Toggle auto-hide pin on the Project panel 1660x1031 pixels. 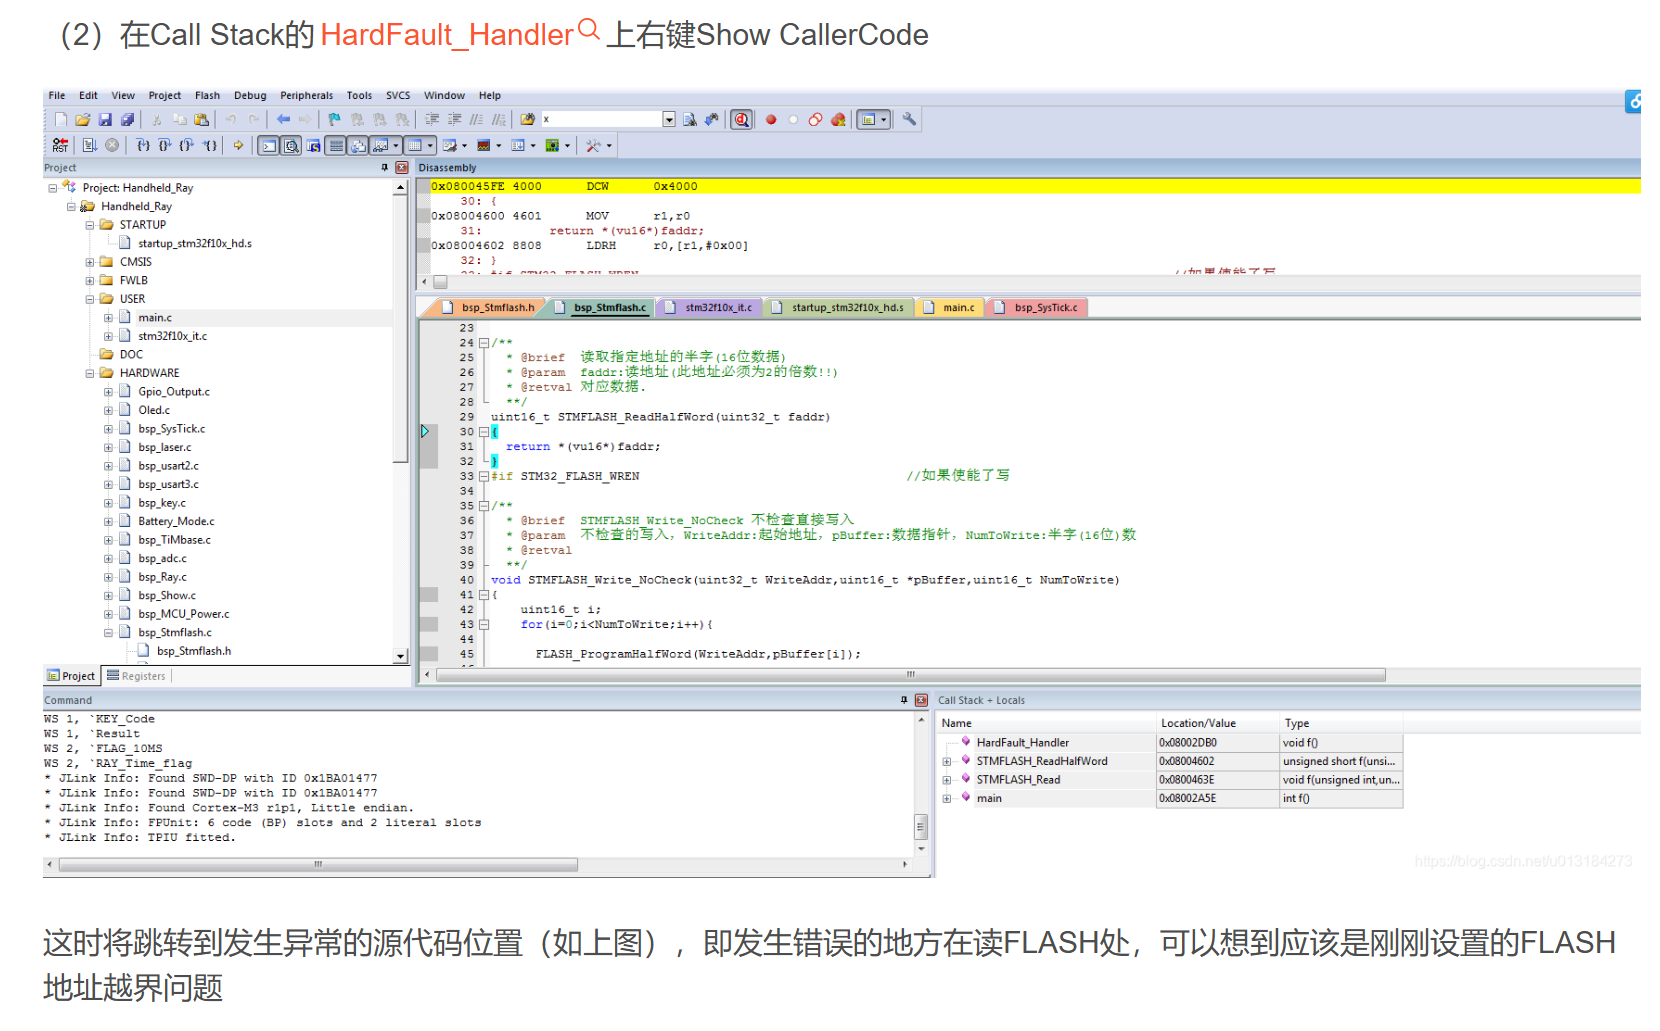pyautogui.click(x=386, y=167)
